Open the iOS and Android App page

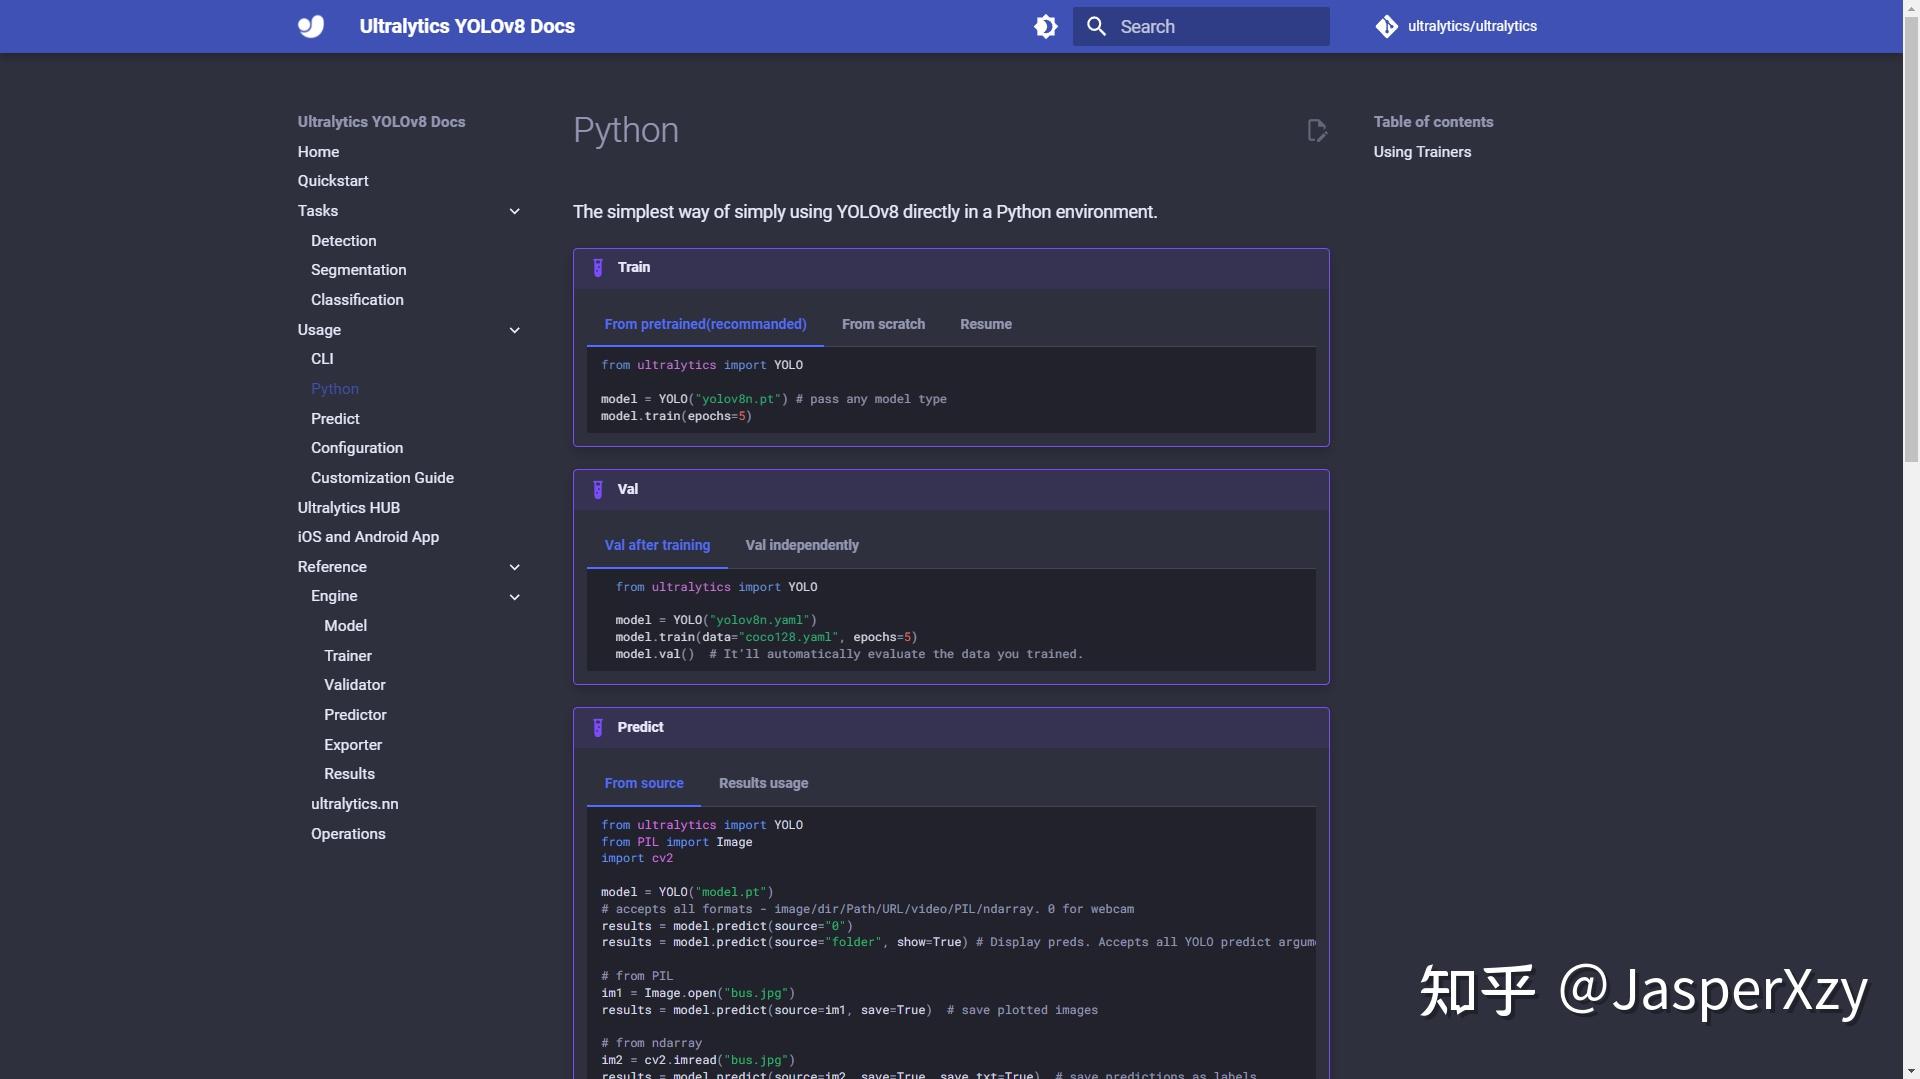pyautogui.click(x=368, y=537)
